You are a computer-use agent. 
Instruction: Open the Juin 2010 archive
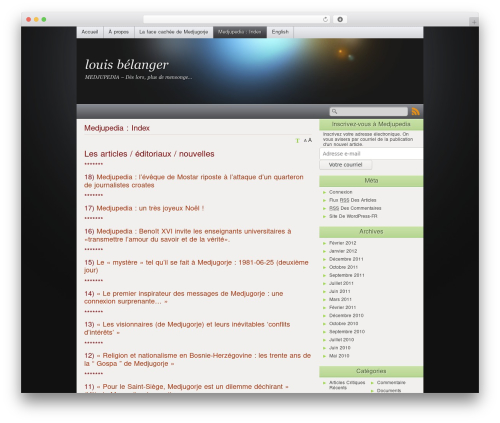(x=340, y=348)
